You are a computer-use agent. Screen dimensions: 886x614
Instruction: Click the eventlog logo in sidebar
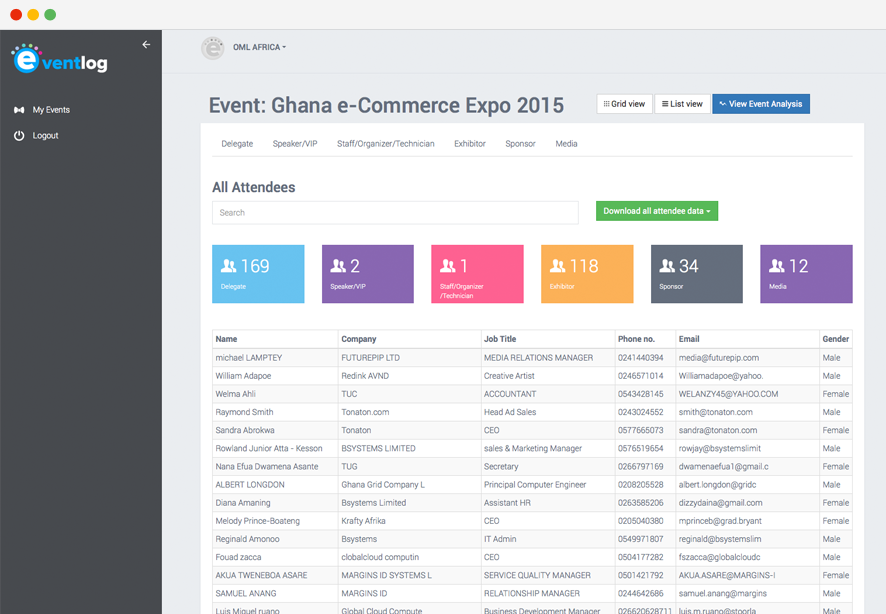(59, 59)
